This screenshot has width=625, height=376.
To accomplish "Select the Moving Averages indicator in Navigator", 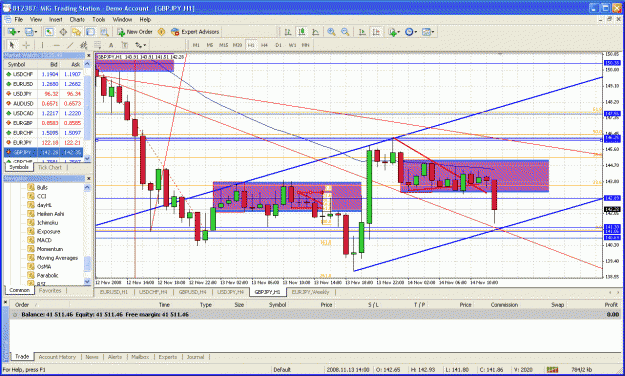I will (x=57, y=258).
